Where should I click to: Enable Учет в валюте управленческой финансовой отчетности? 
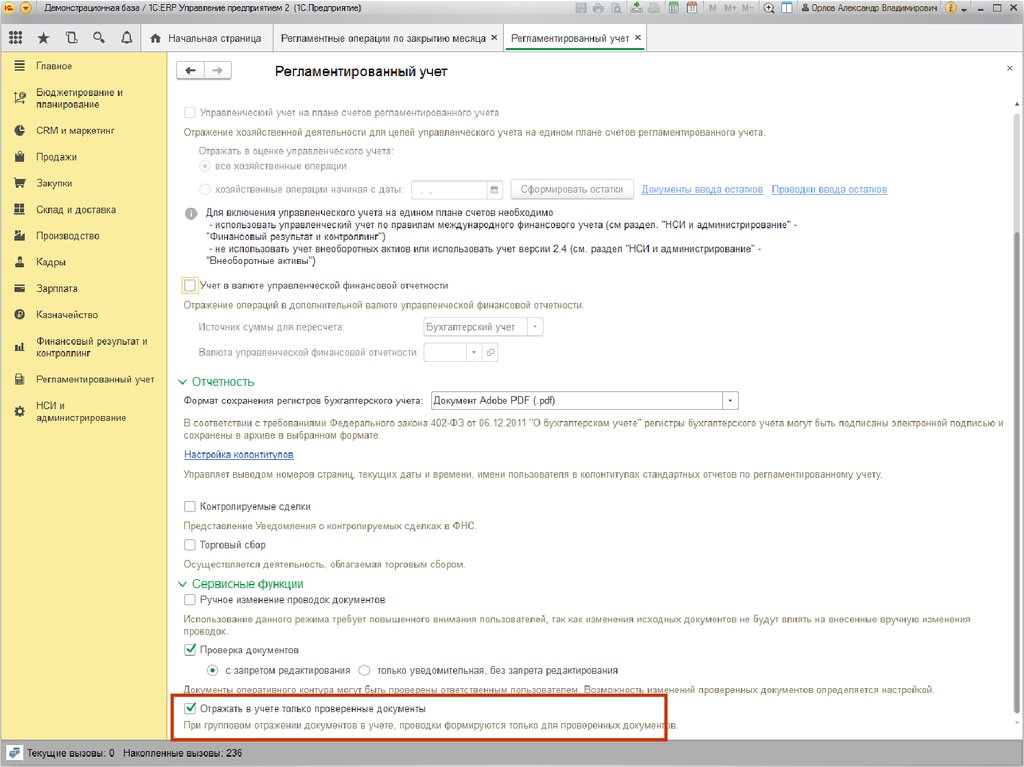[x=191, y=286]
